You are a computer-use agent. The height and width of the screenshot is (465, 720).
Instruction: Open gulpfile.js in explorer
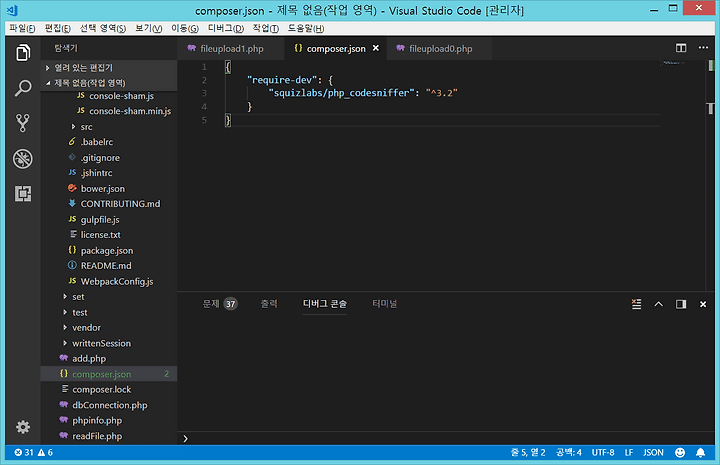click(x=109, y=220)
